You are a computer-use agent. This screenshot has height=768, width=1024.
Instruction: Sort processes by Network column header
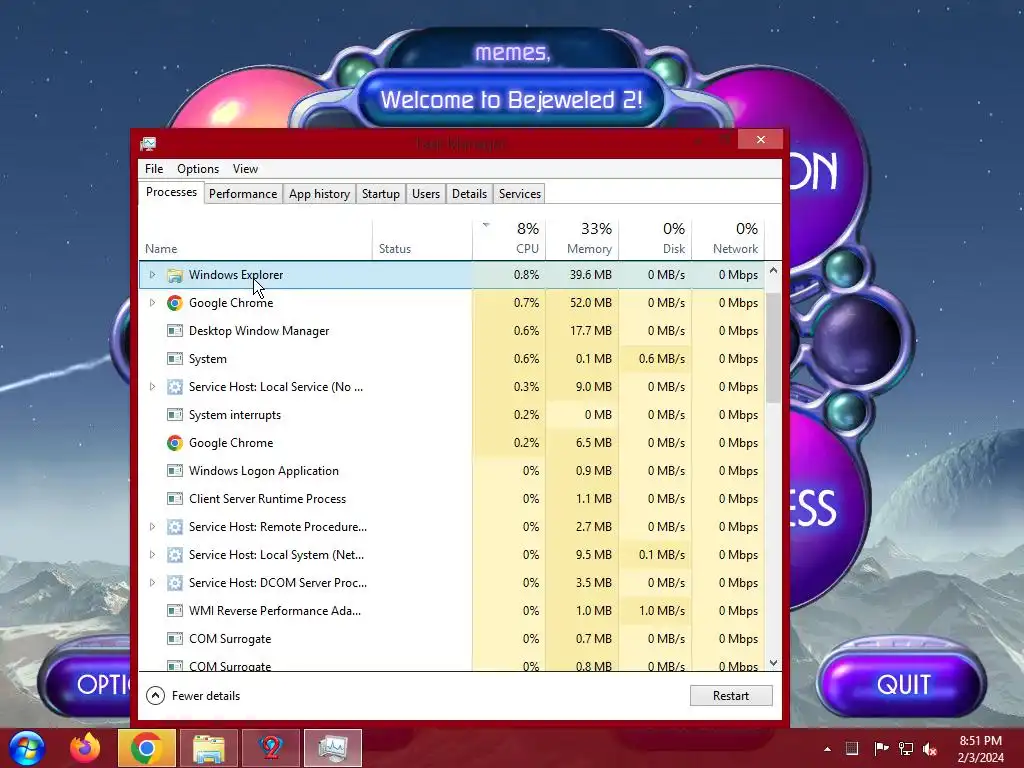tap(728, 238)
